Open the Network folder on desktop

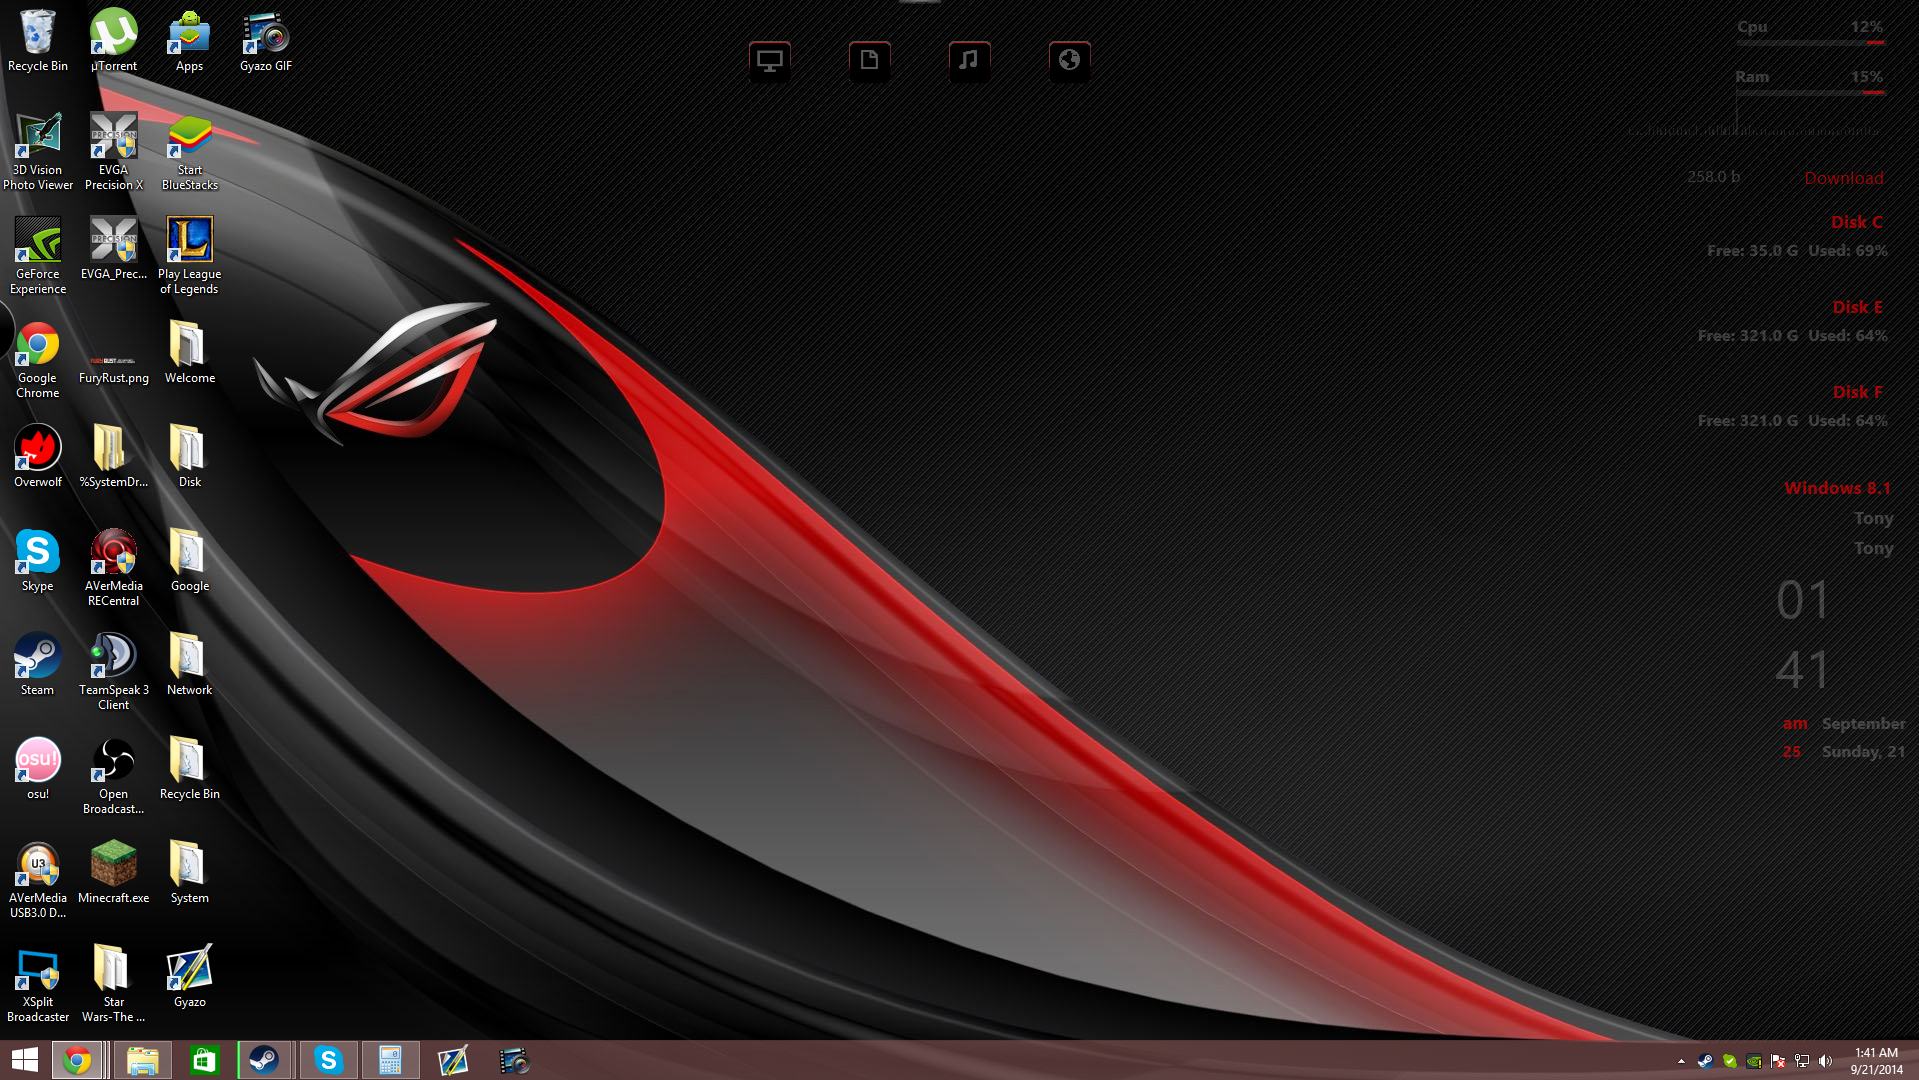[189, 664]
